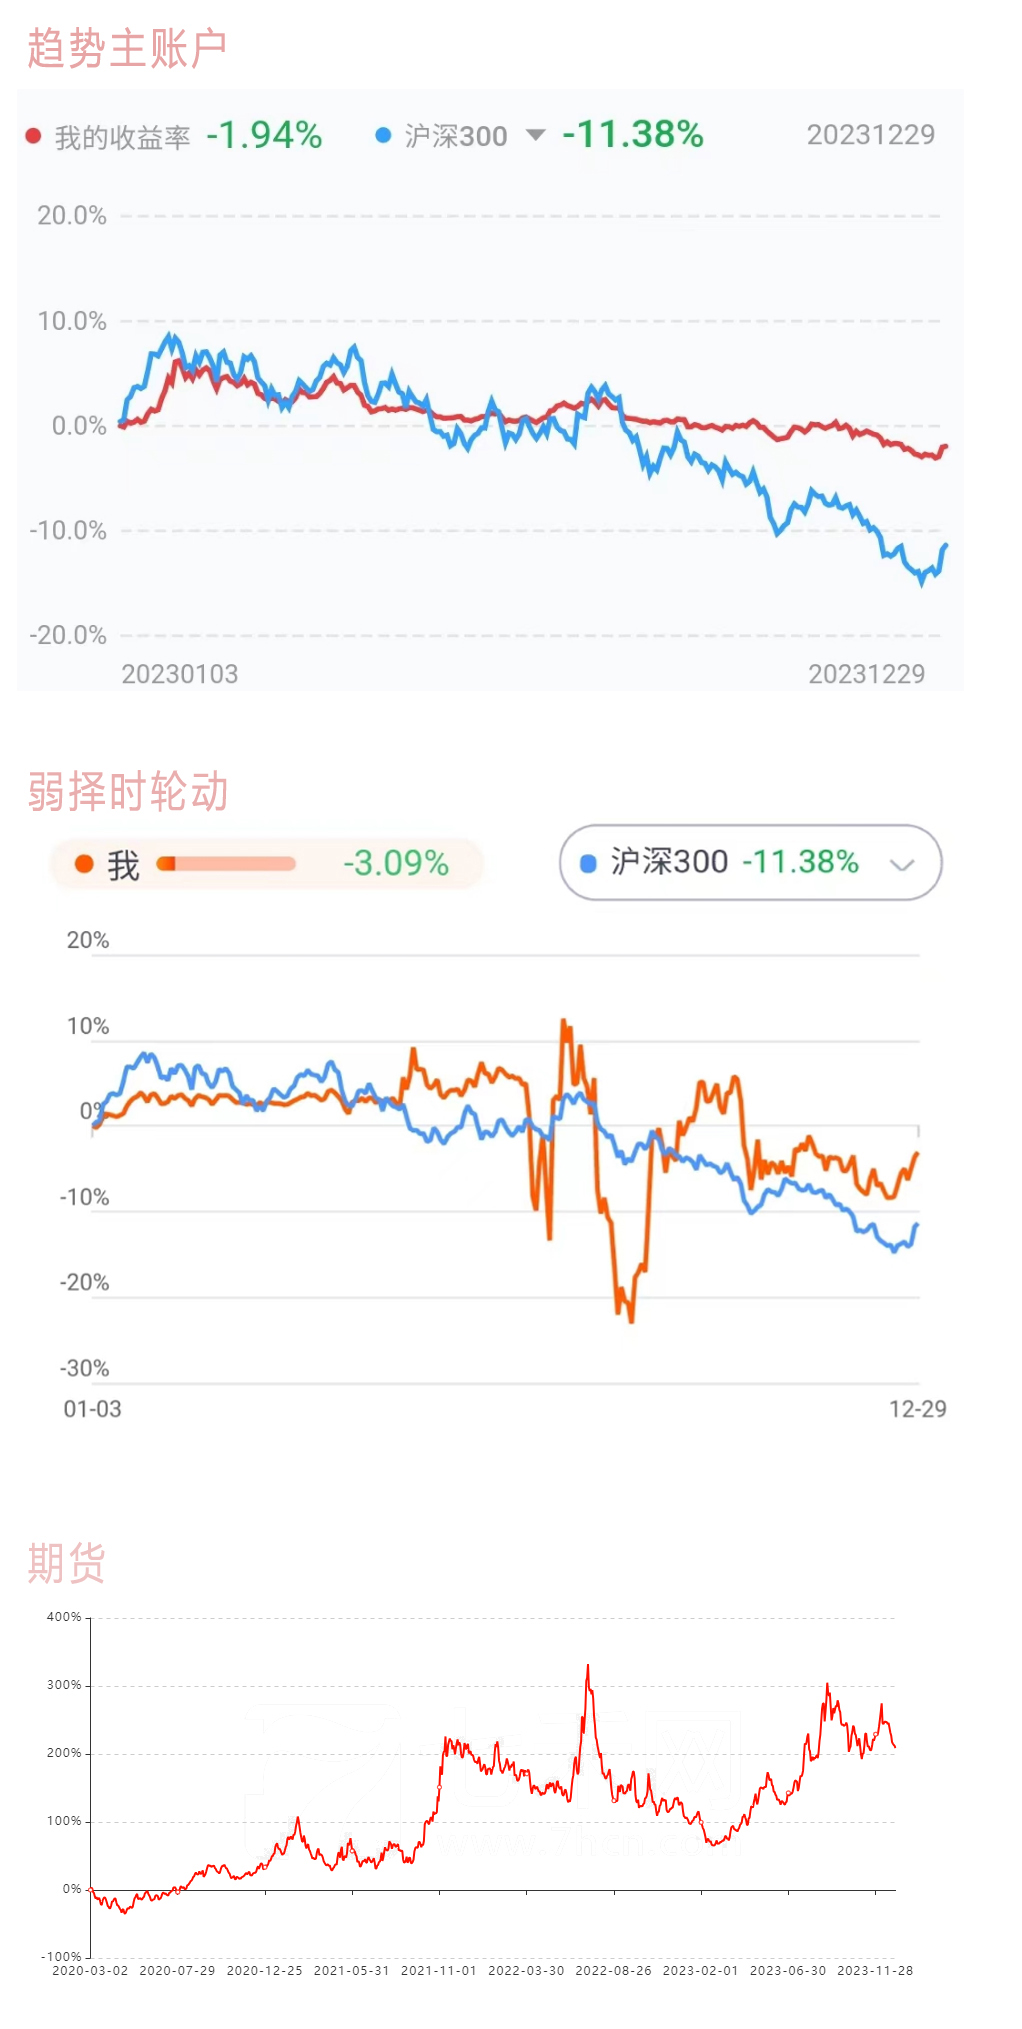
Task: Click the 2023-11-28 axis label in 期货 chart
Action: click(x=874, y=1970)
